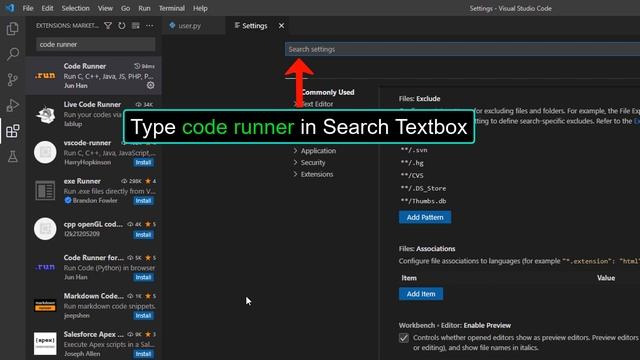Screen dimensions: 640x360
Task: Click the VS Code logo icon
Action: coord(10,8)
